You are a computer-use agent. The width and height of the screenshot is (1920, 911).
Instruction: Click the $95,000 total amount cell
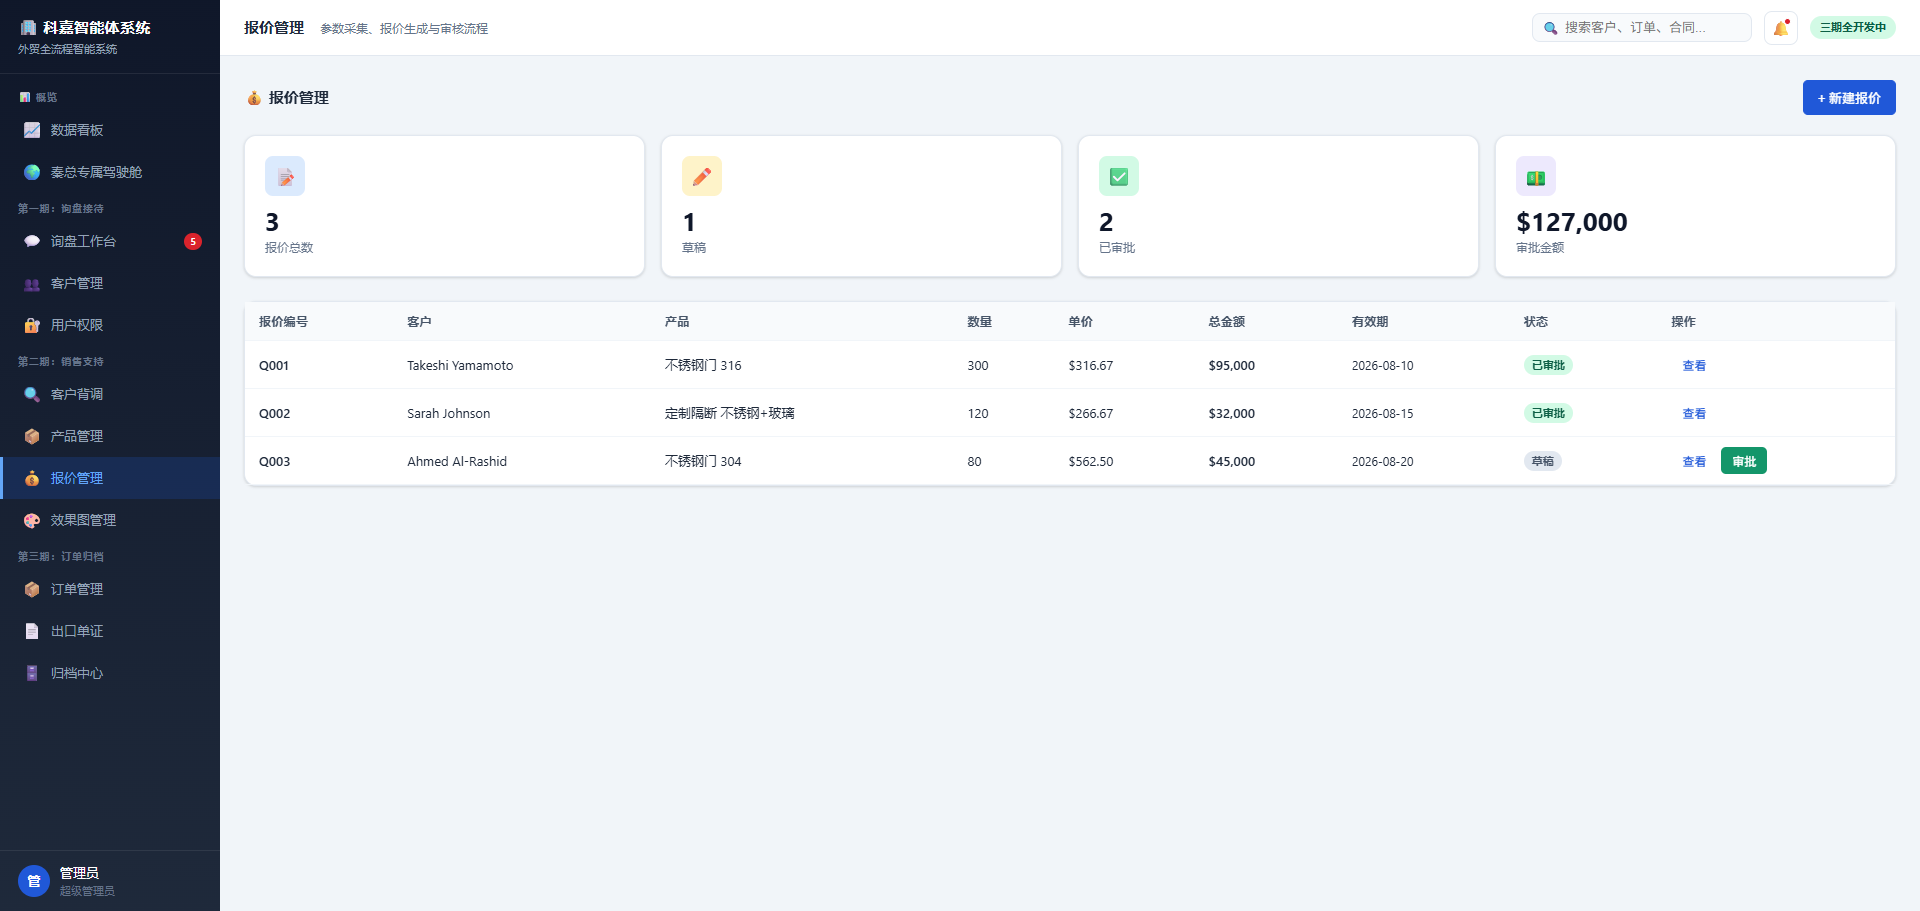click(x=1232, y=366)
